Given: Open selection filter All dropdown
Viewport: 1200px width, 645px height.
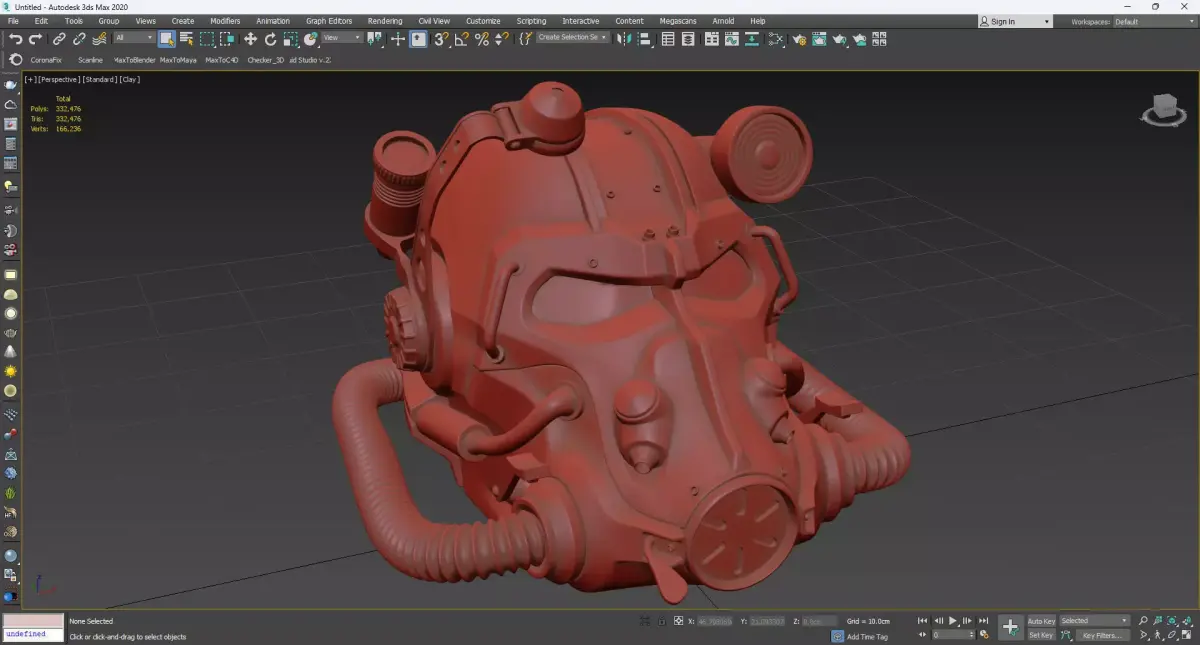Looking at the screenshot, I should tap(134, 38).
